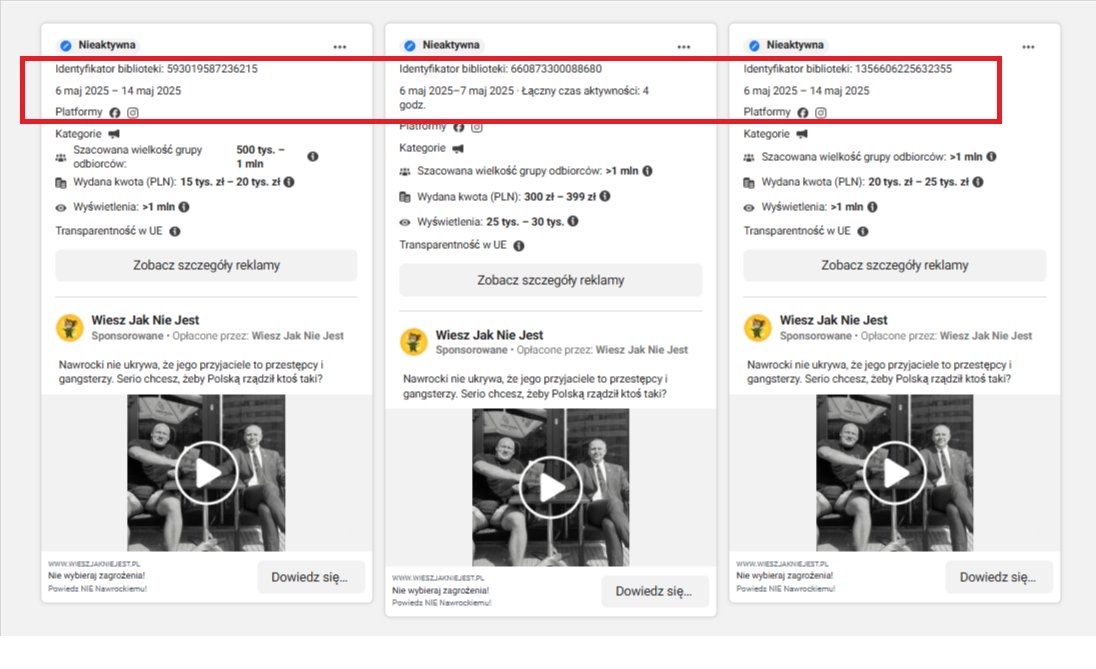
Task: Open info icon beside '300 zł – 399 zł'
Action: [x=605, y=196]
